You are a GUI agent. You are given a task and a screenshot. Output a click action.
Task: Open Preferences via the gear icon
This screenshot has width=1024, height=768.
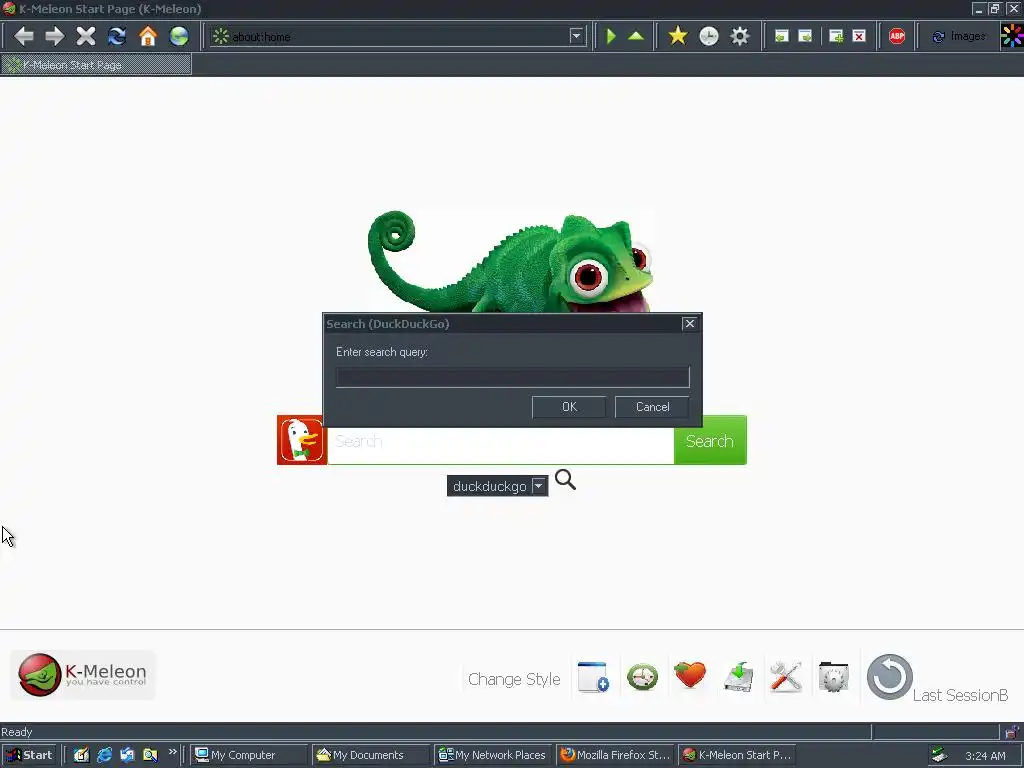[x=739, y=36]
